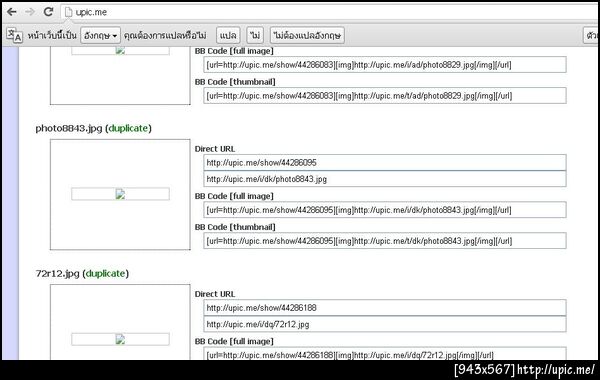Click duplicate label next to 72r12.jpg

point(105,274)
